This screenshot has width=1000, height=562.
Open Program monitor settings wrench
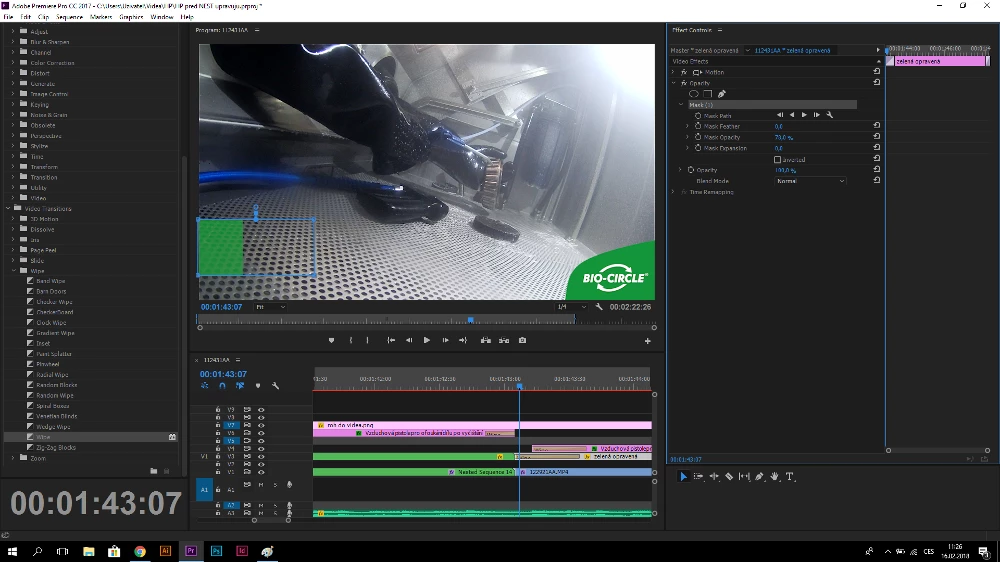pos(599,307)
